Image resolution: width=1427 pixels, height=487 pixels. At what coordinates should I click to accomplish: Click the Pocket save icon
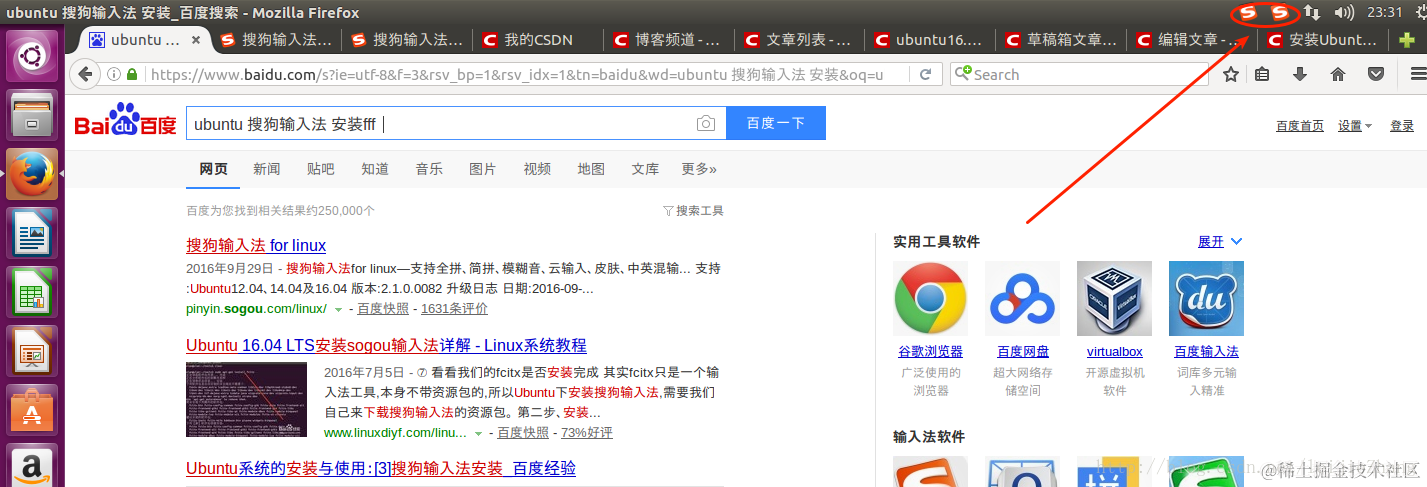pyautogui.click(x=1376, y=74)
